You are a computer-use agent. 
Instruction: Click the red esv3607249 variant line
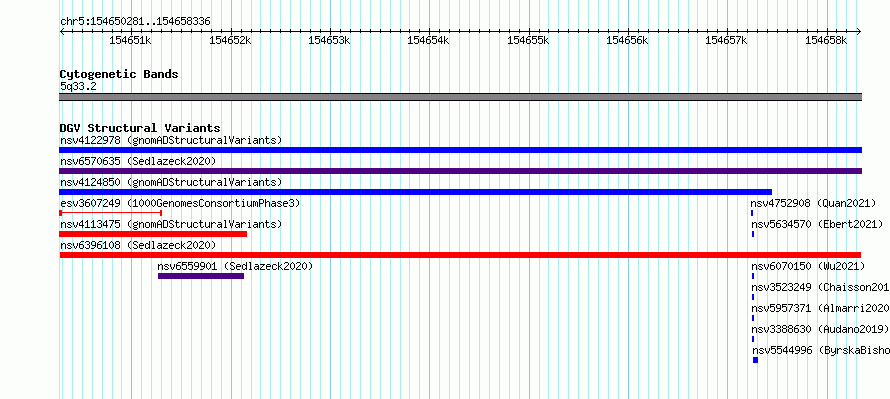coord(111,213)
